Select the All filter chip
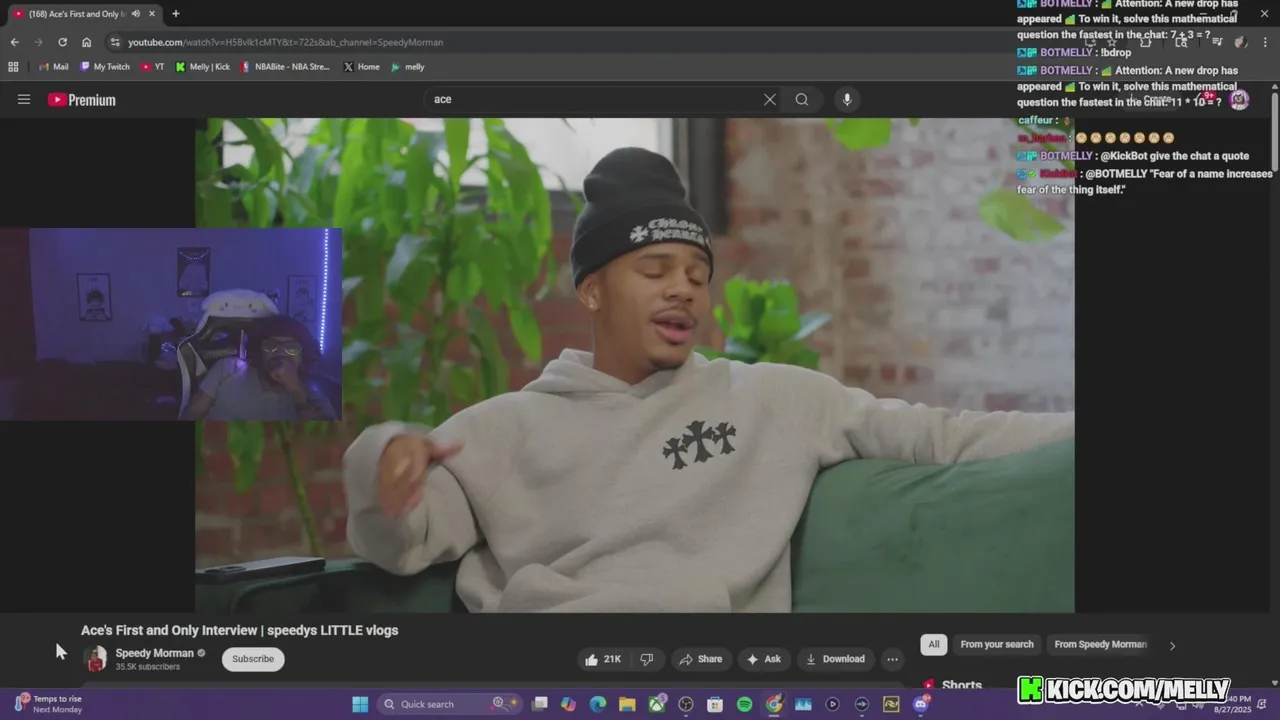 point(934,644)
